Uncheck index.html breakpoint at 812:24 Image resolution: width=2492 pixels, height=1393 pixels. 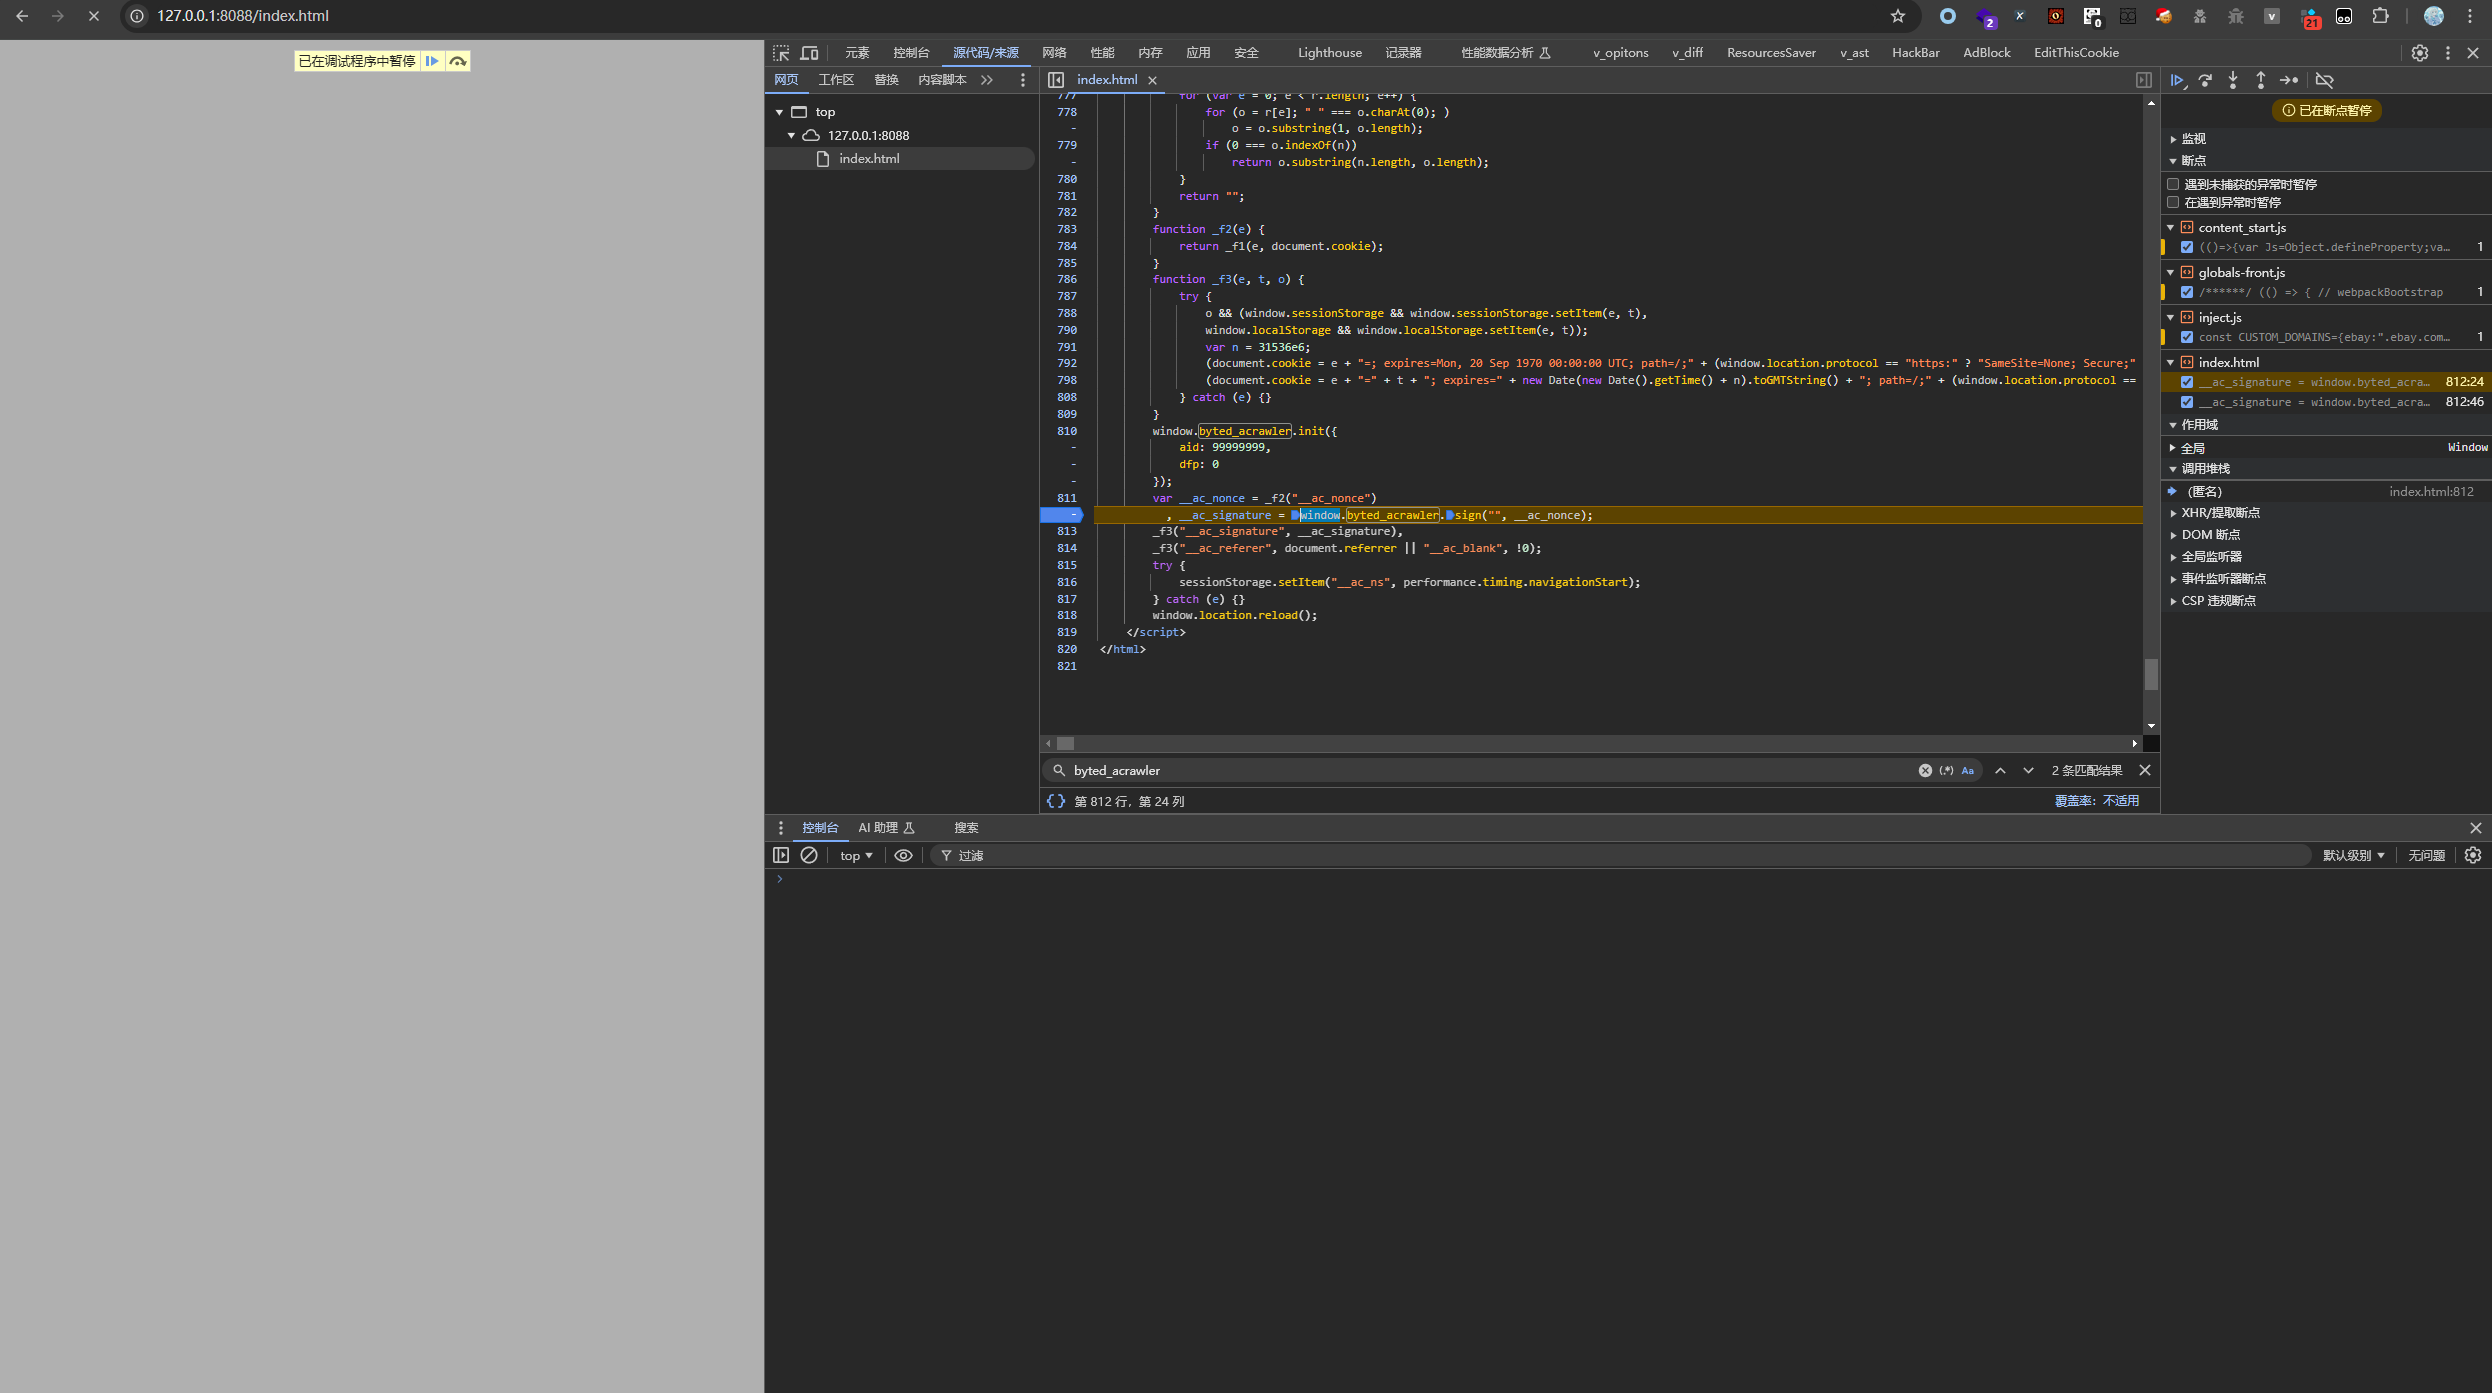click(2187, 382)
